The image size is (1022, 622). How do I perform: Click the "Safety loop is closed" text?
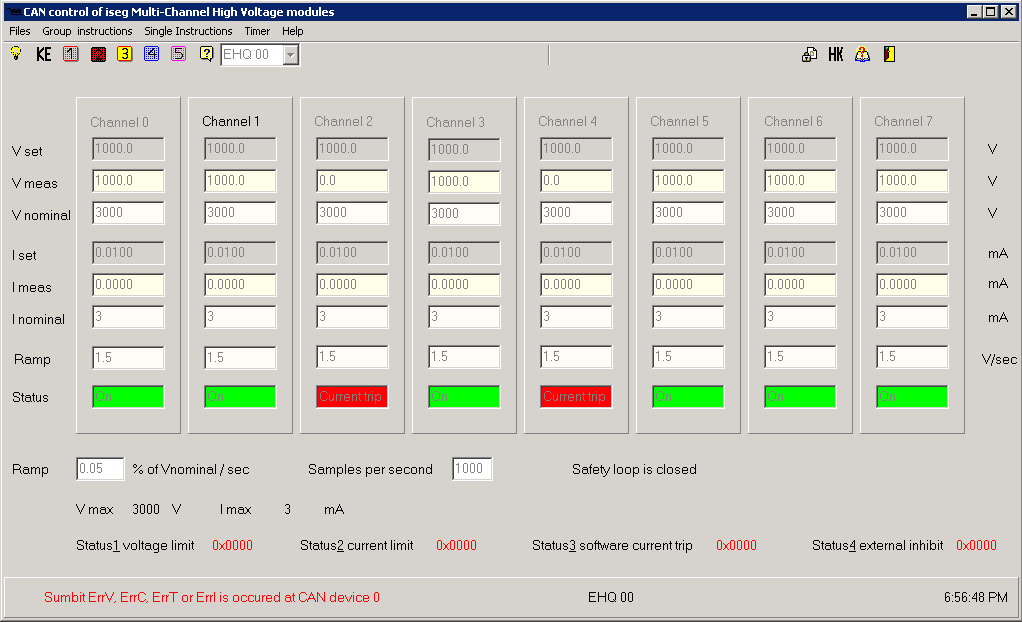pyautogui.click(x=634, y=469)
